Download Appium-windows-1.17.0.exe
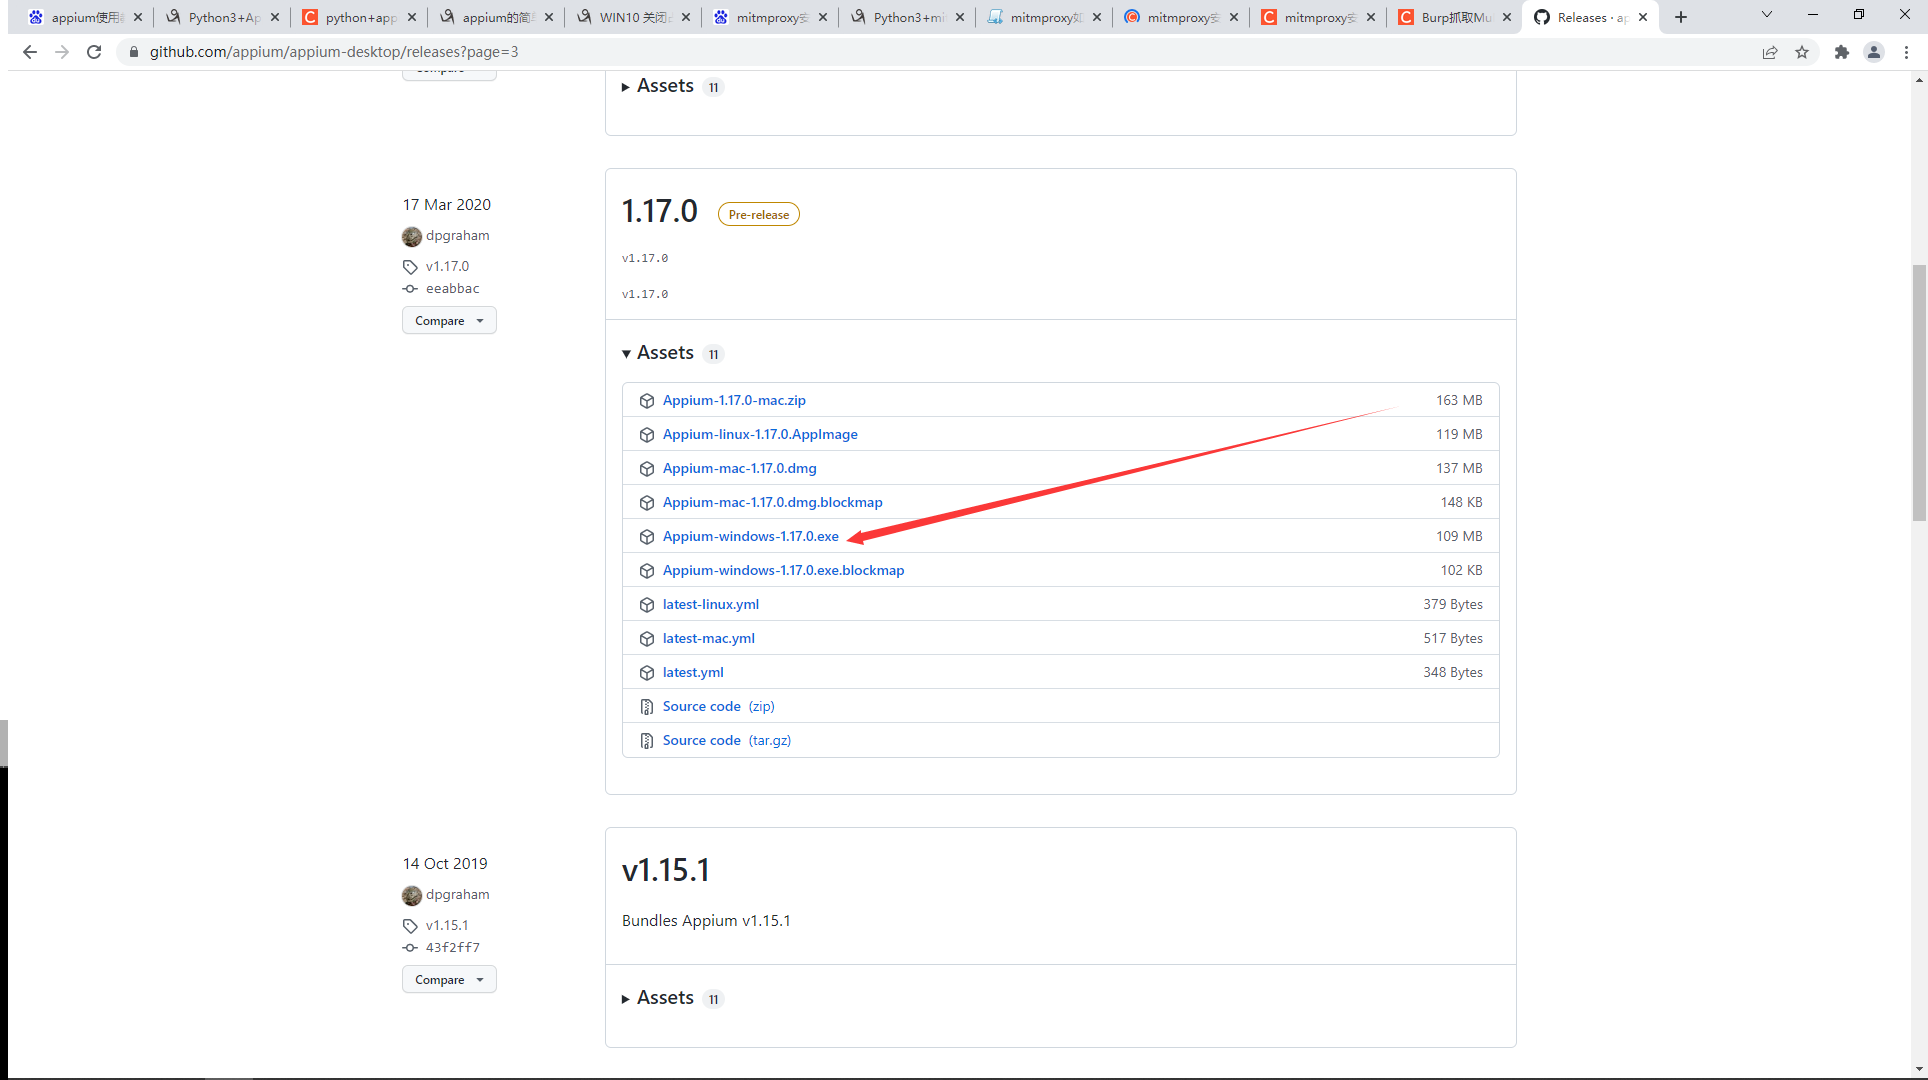Screen dimensions: 1928x1080 pos(750,536)
